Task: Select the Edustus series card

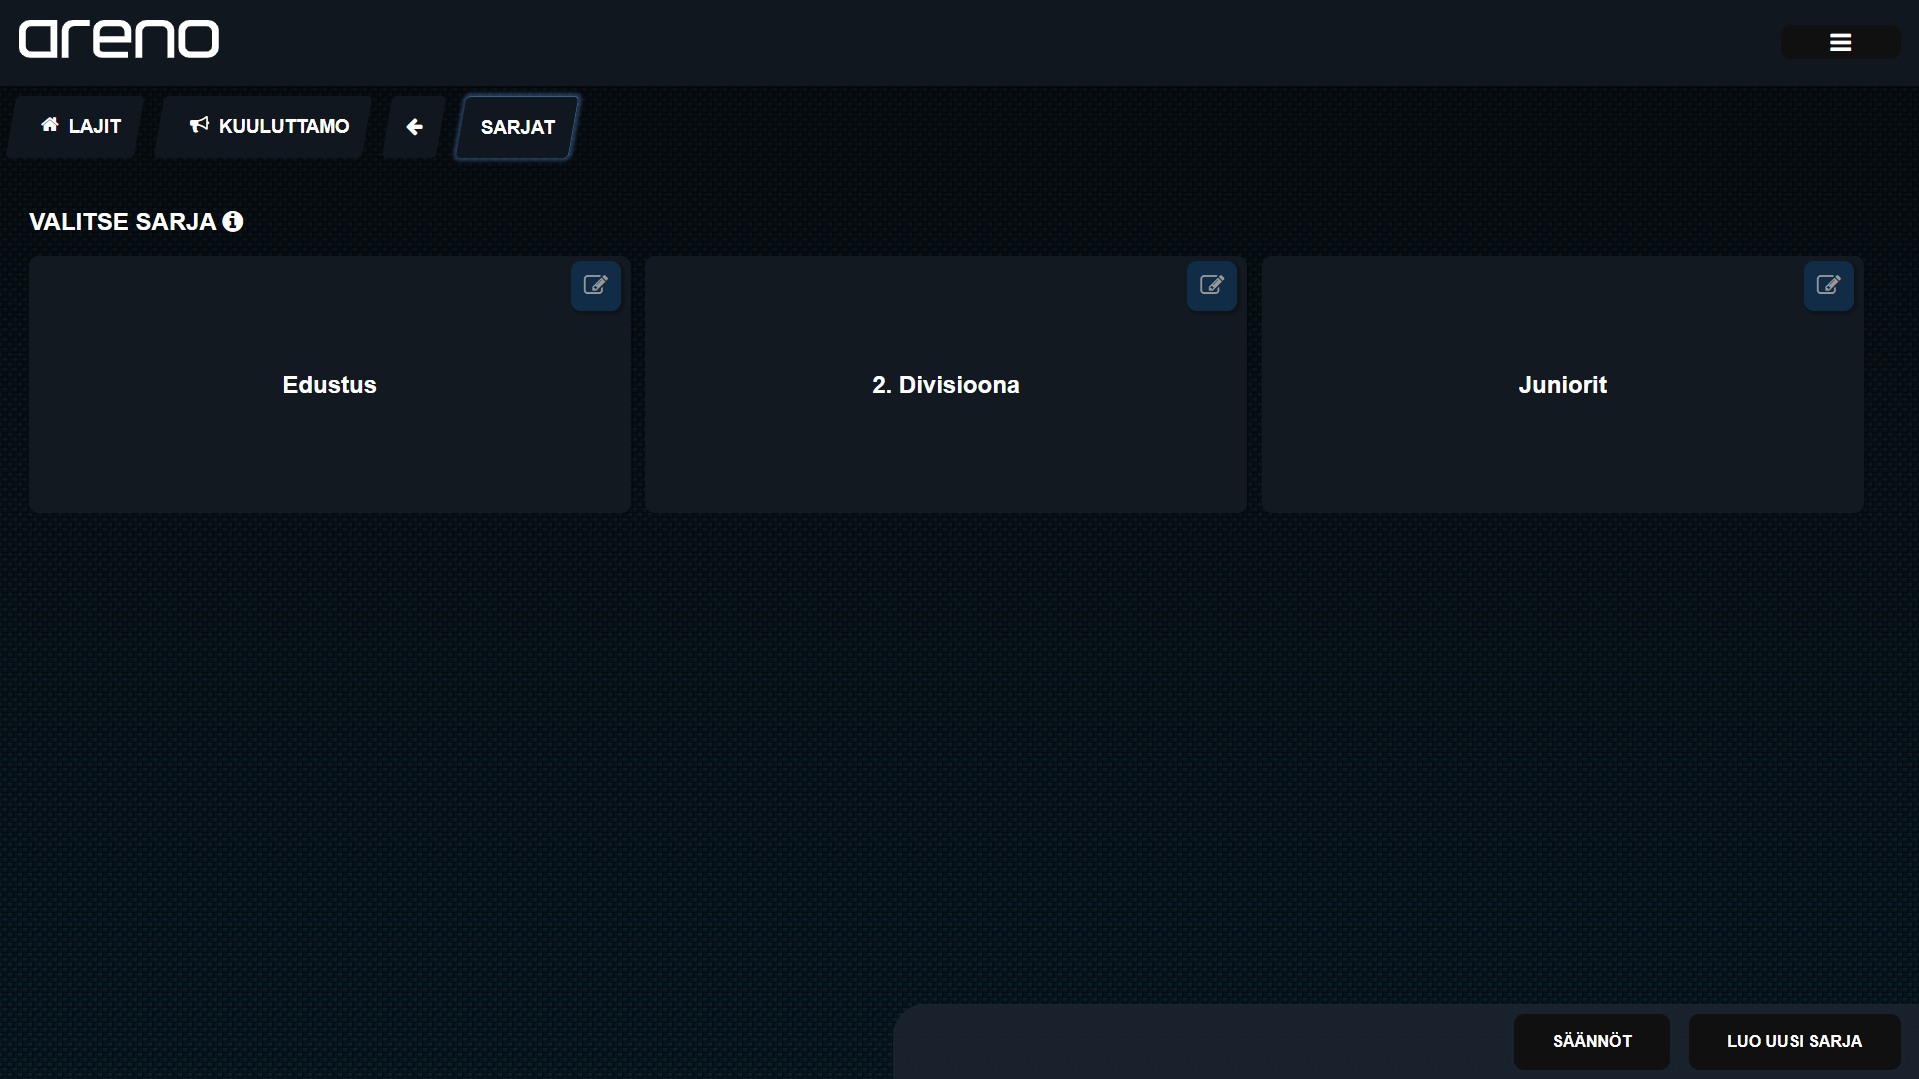Action: (329, 440)
